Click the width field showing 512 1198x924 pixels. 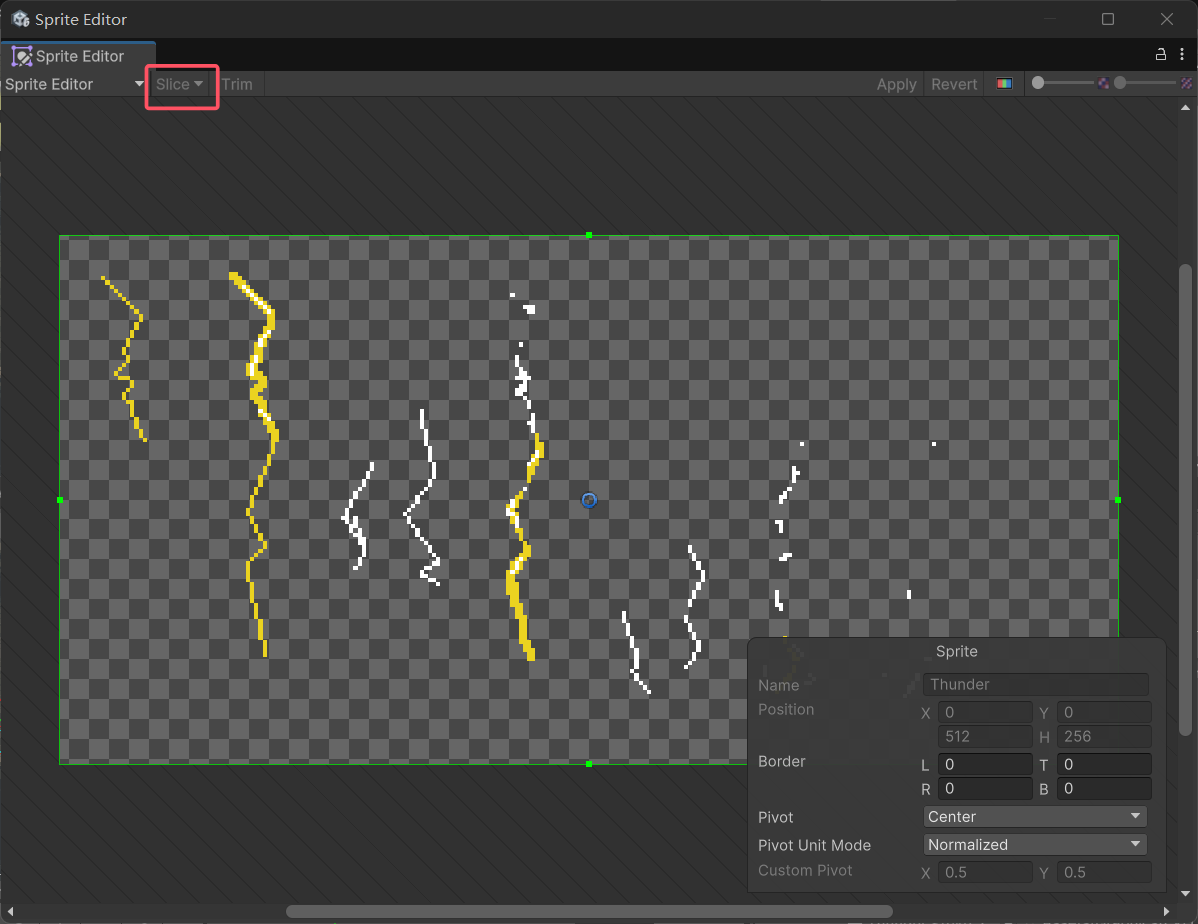tap(985, 737)
